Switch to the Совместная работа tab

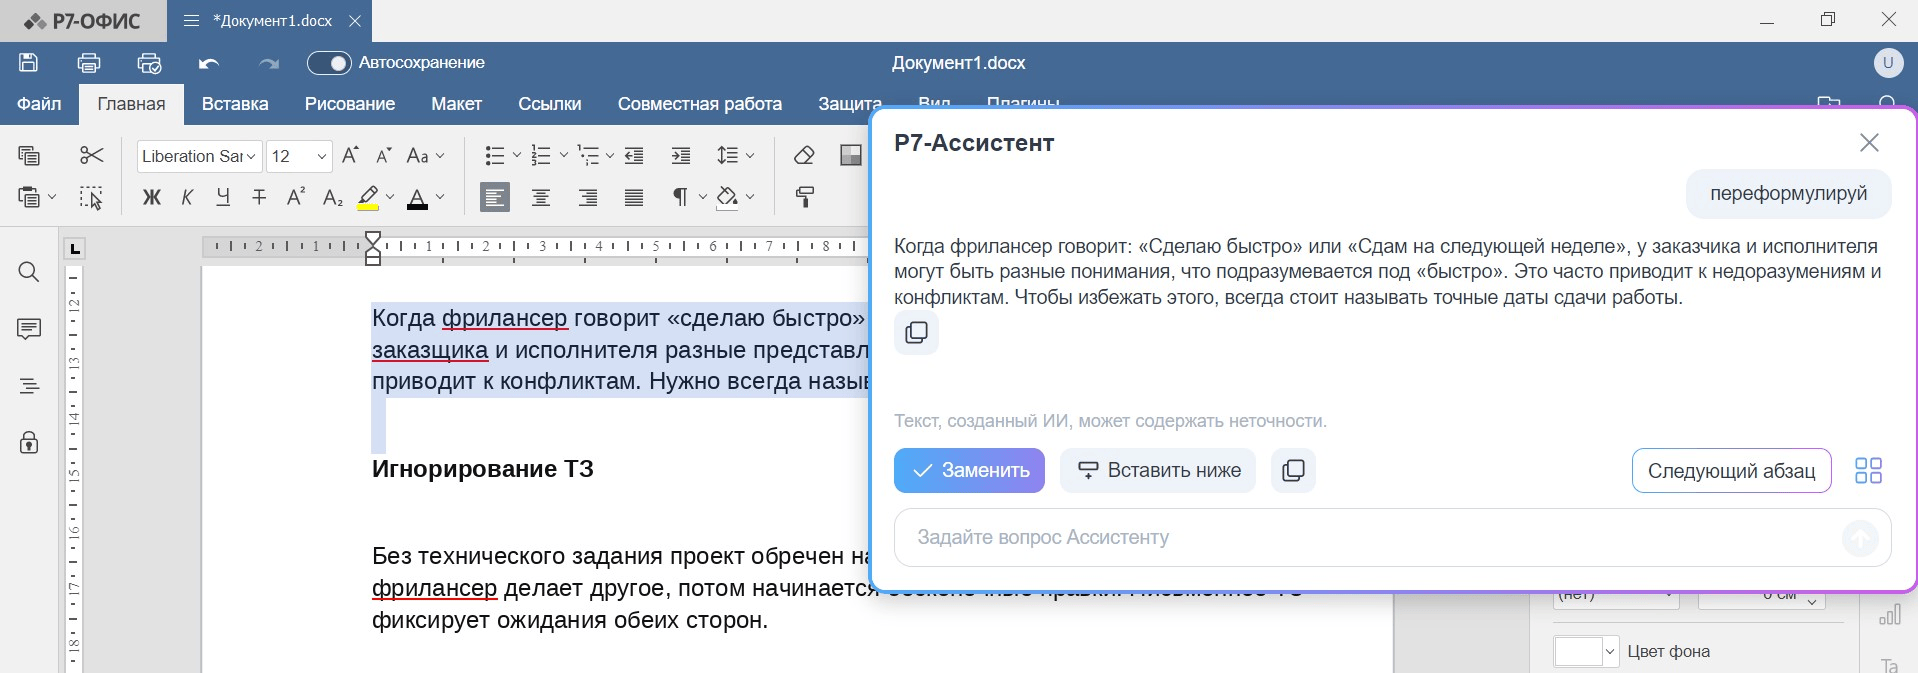click(700, 104)
